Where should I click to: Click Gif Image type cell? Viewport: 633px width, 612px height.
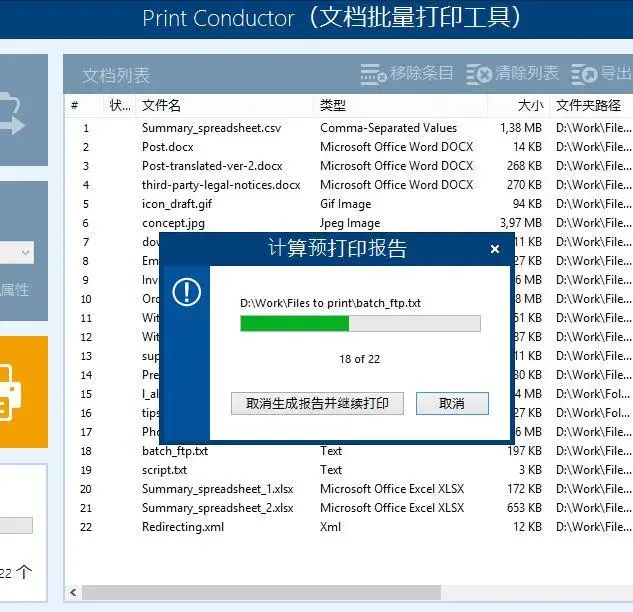click(x=346, y=204)
